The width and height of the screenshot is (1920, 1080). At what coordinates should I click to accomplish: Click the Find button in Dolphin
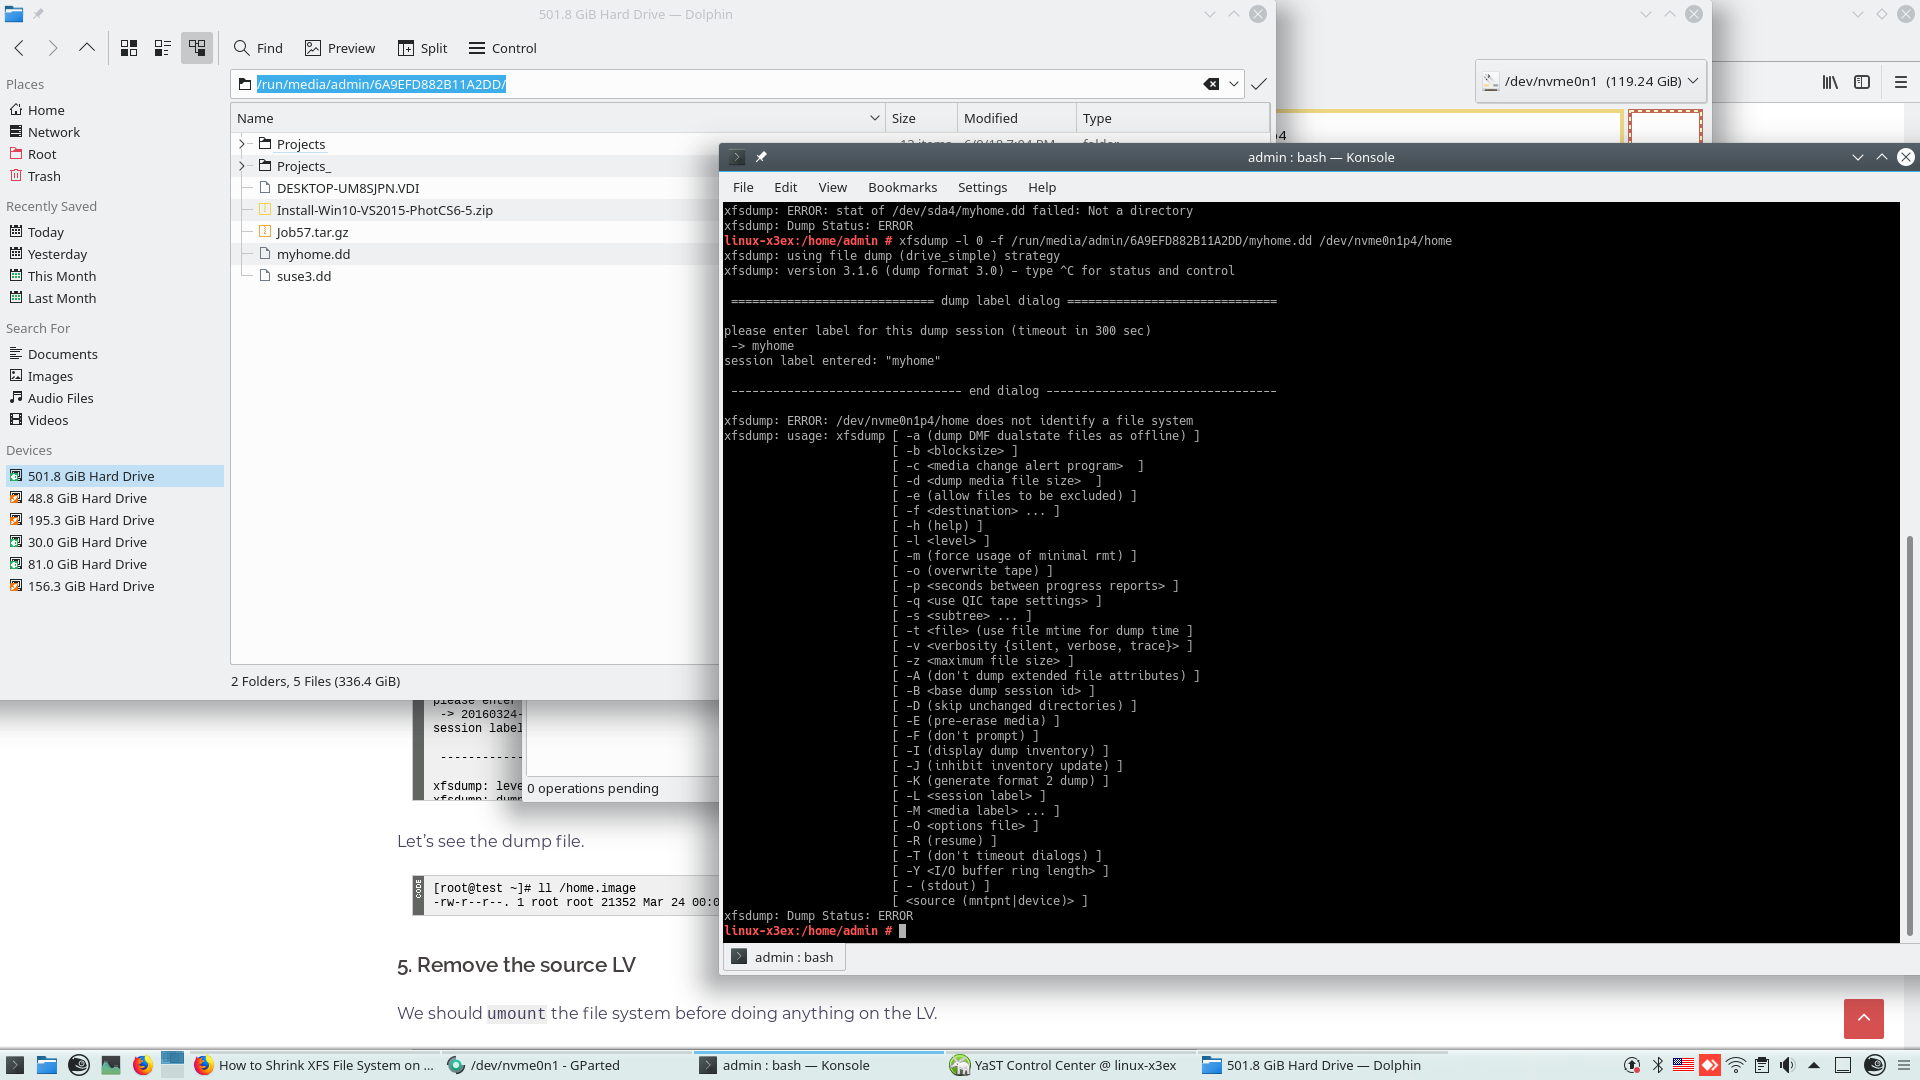coord(258,48)
